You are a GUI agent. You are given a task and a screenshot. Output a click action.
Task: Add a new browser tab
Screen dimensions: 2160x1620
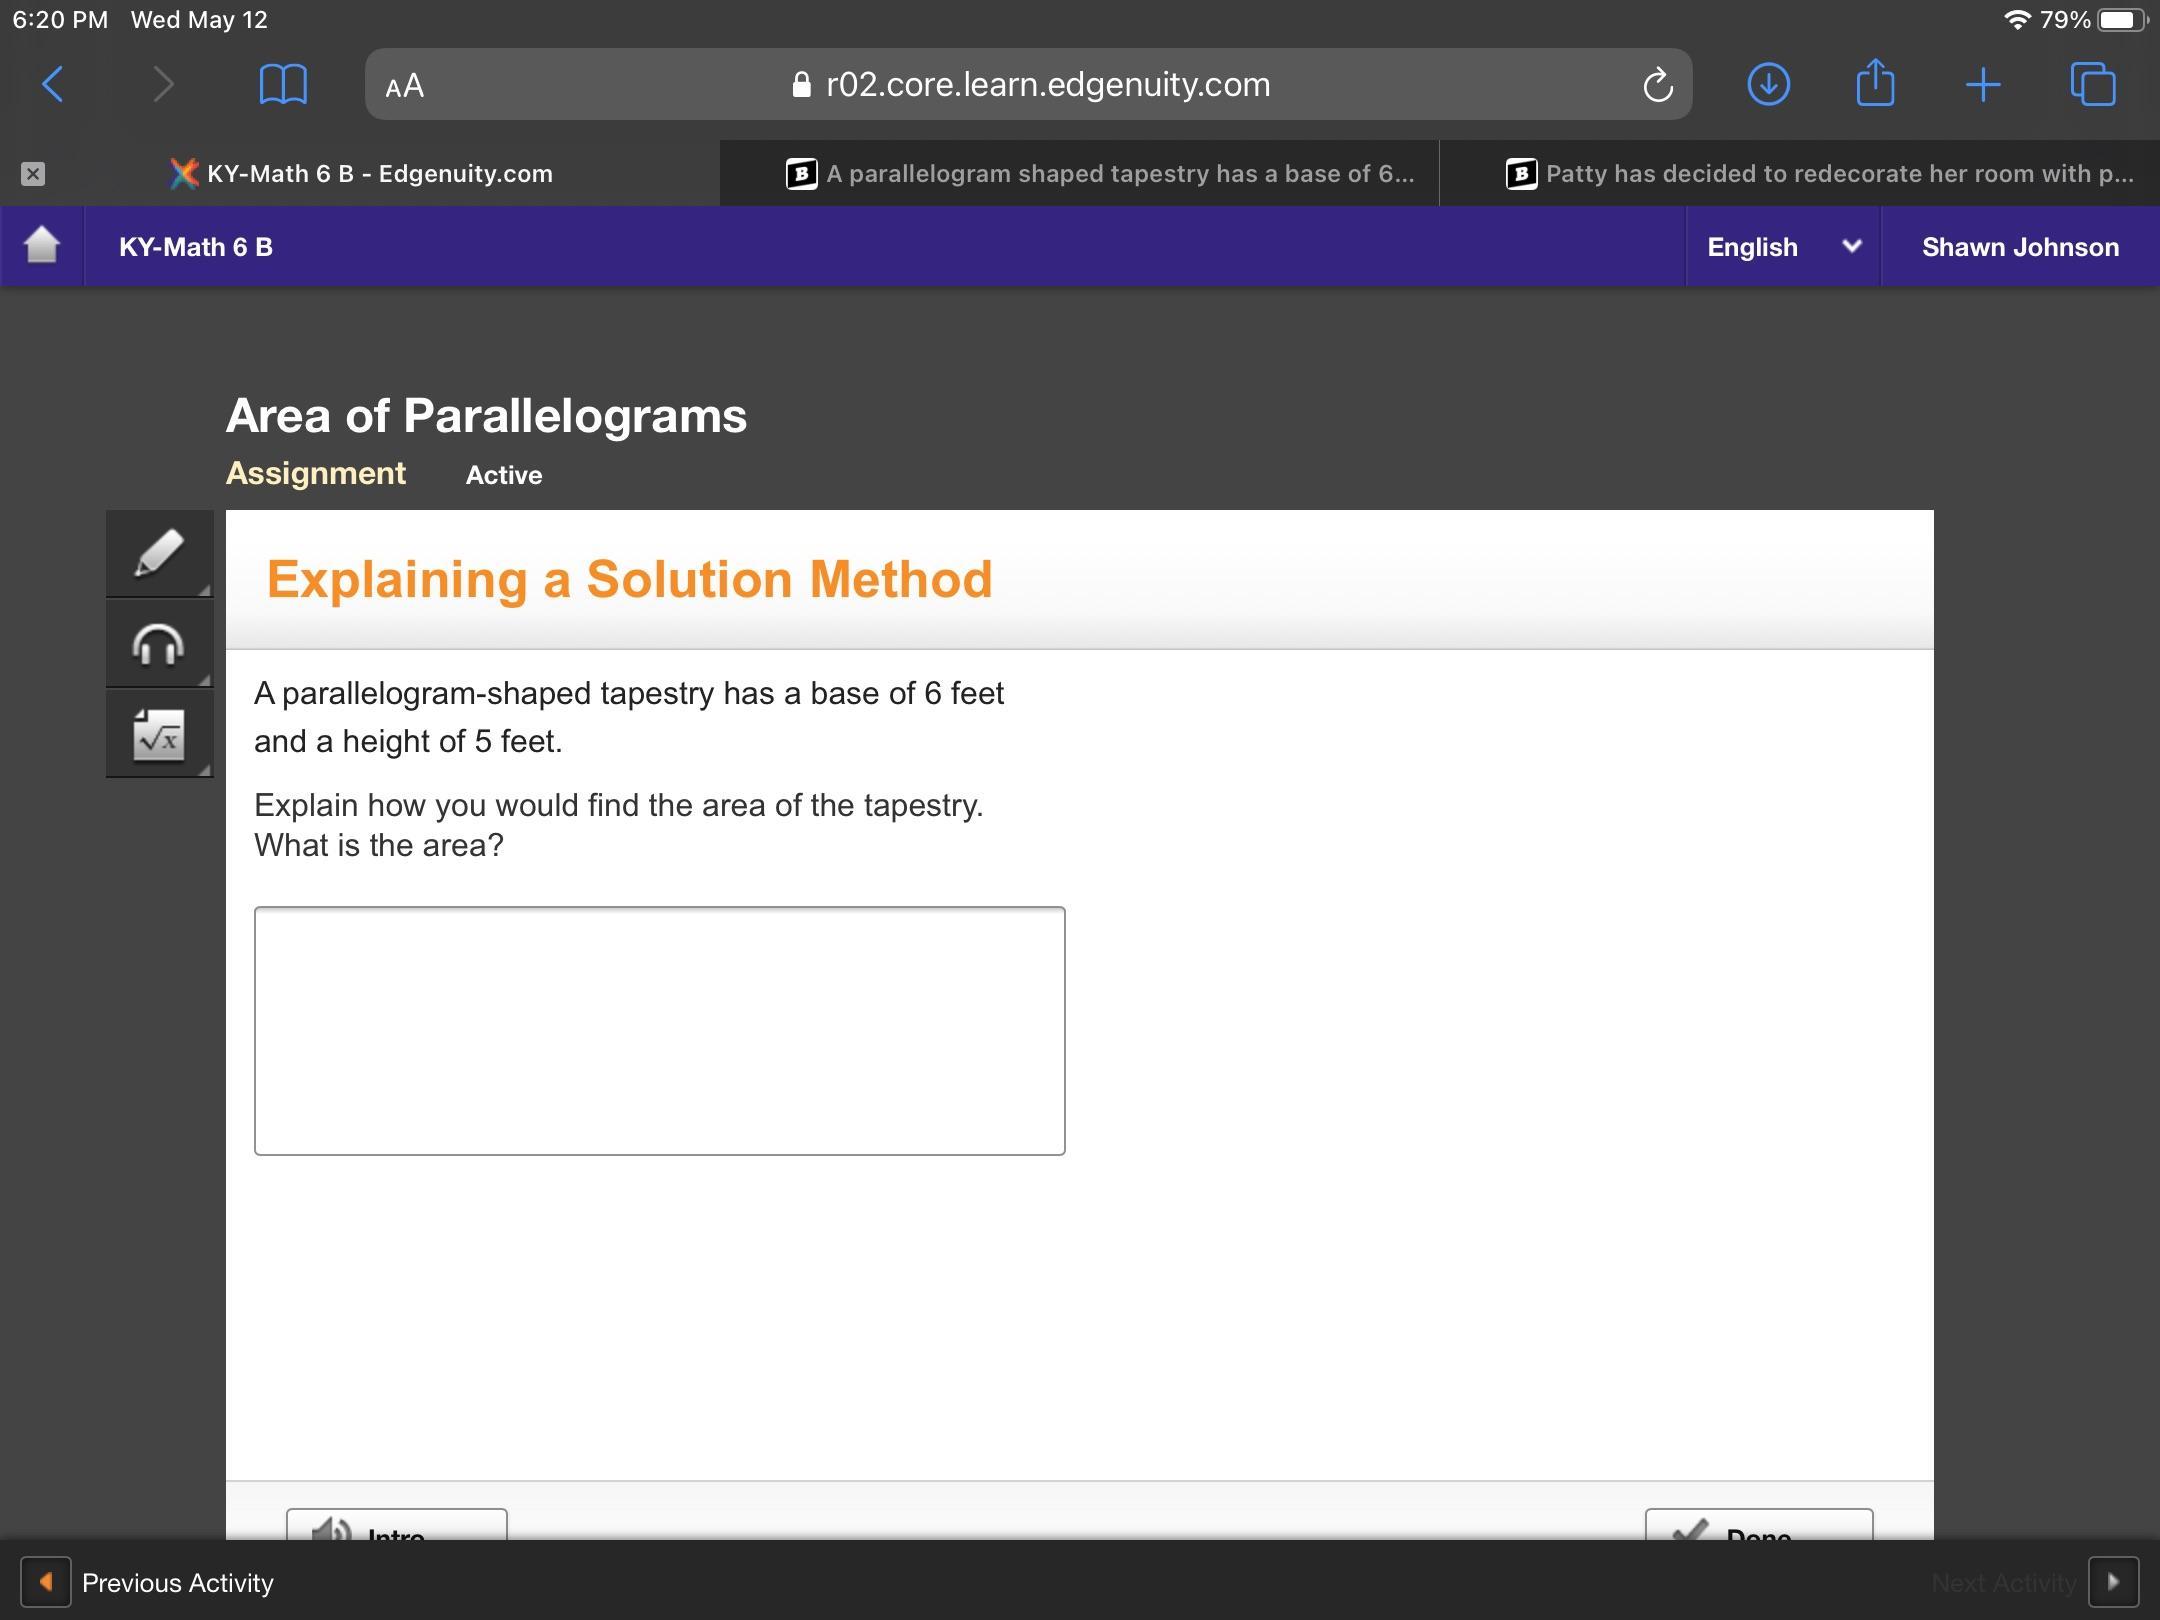point(1982,85)
